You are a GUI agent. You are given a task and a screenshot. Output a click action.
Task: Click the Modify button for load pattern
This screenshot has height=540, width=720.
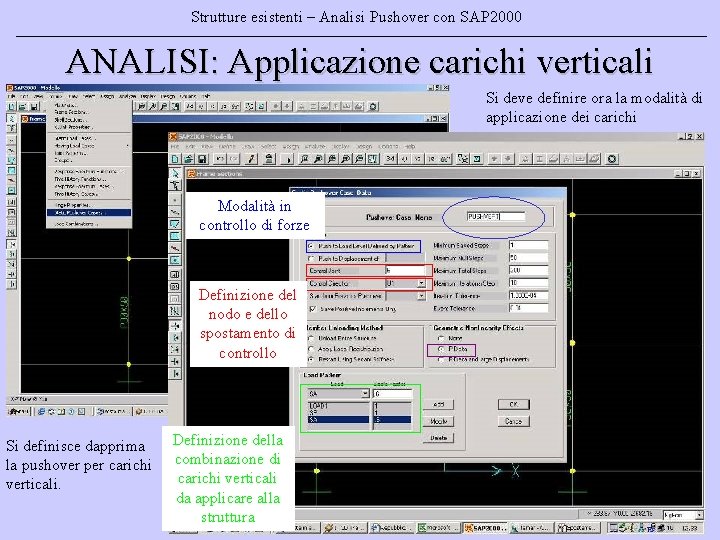pos(439,421)
